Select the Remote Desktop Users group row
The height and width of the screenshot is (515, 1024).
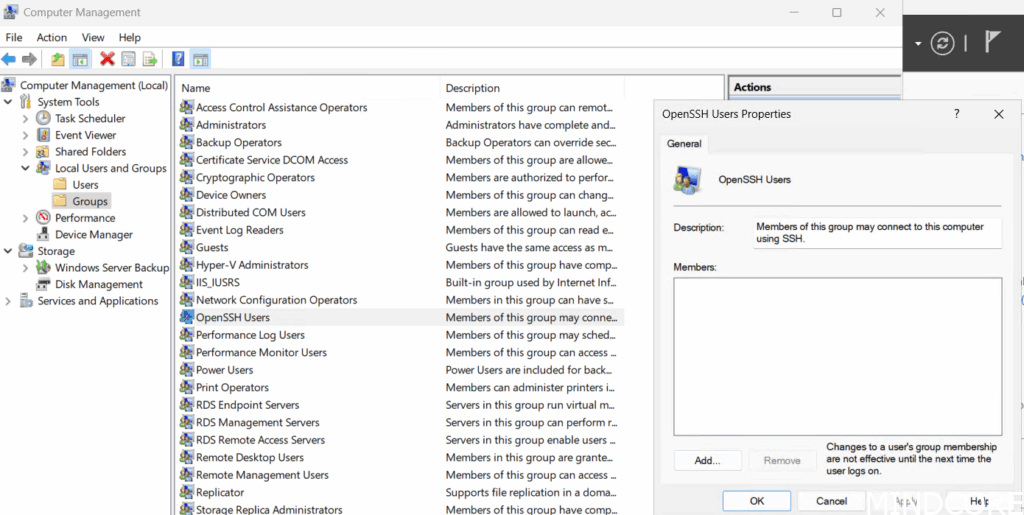(x=400, y=458)
